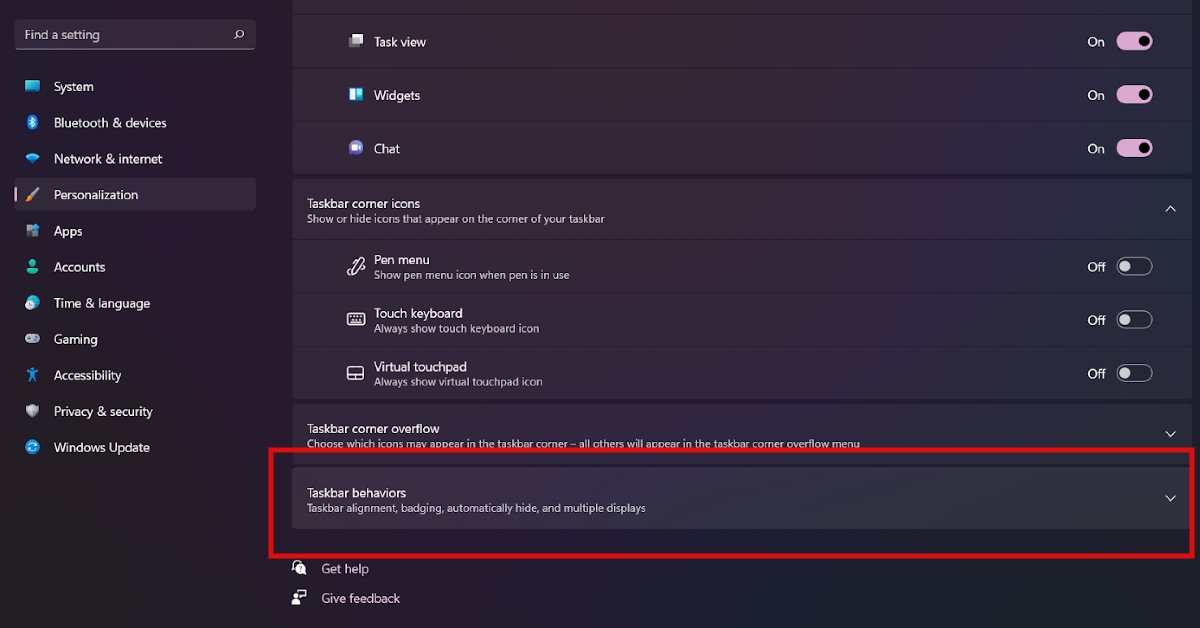Screen dimensions: 1200x628
Task: Turn on Touch keyboard icon display
Action: point(1133,319)
